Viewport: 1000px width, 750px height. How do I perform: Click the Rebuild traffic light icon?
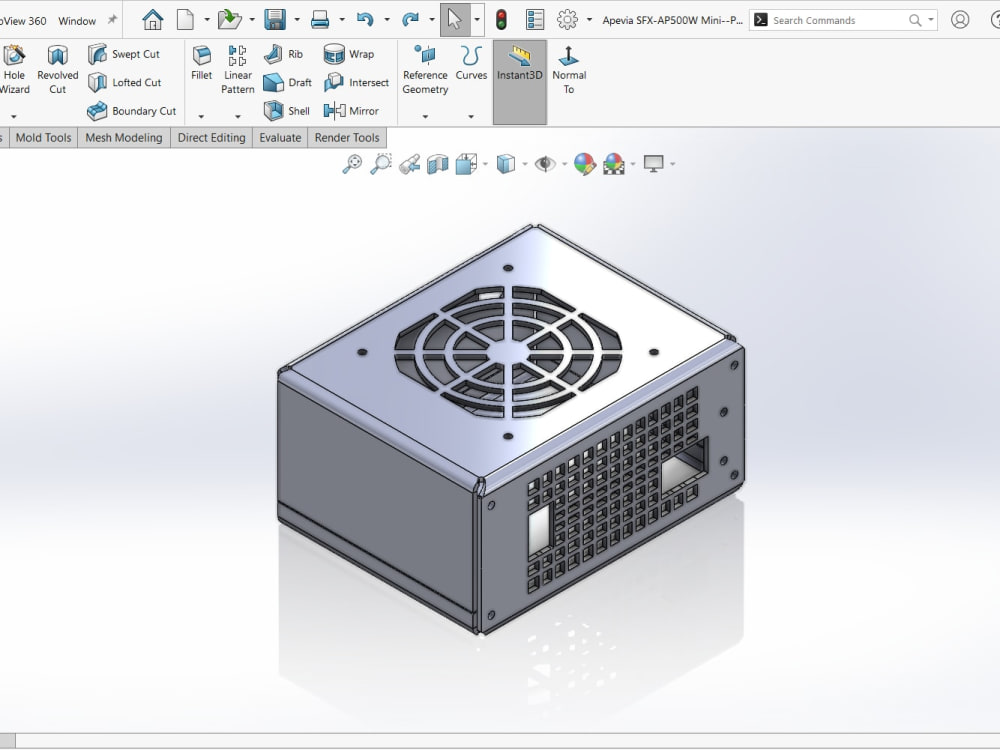coord(502,20)
